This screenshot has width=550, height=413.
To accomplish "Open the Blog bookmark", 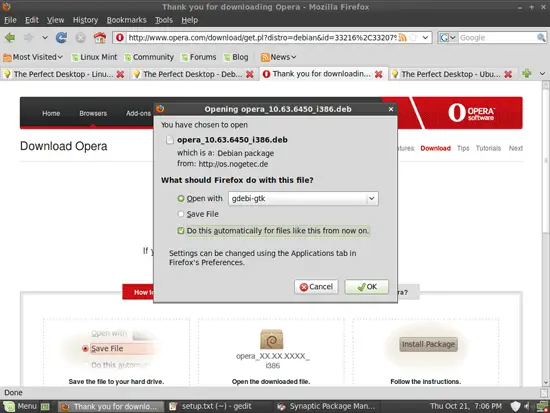I will (x=236, y=57).
